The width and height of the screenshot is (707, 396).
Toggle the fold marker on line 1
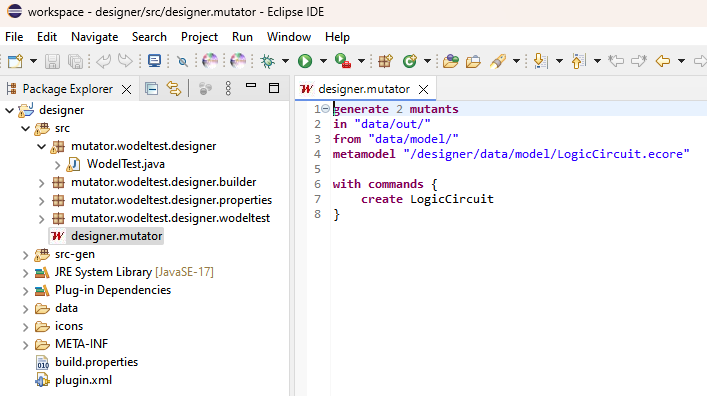point(326,109)
